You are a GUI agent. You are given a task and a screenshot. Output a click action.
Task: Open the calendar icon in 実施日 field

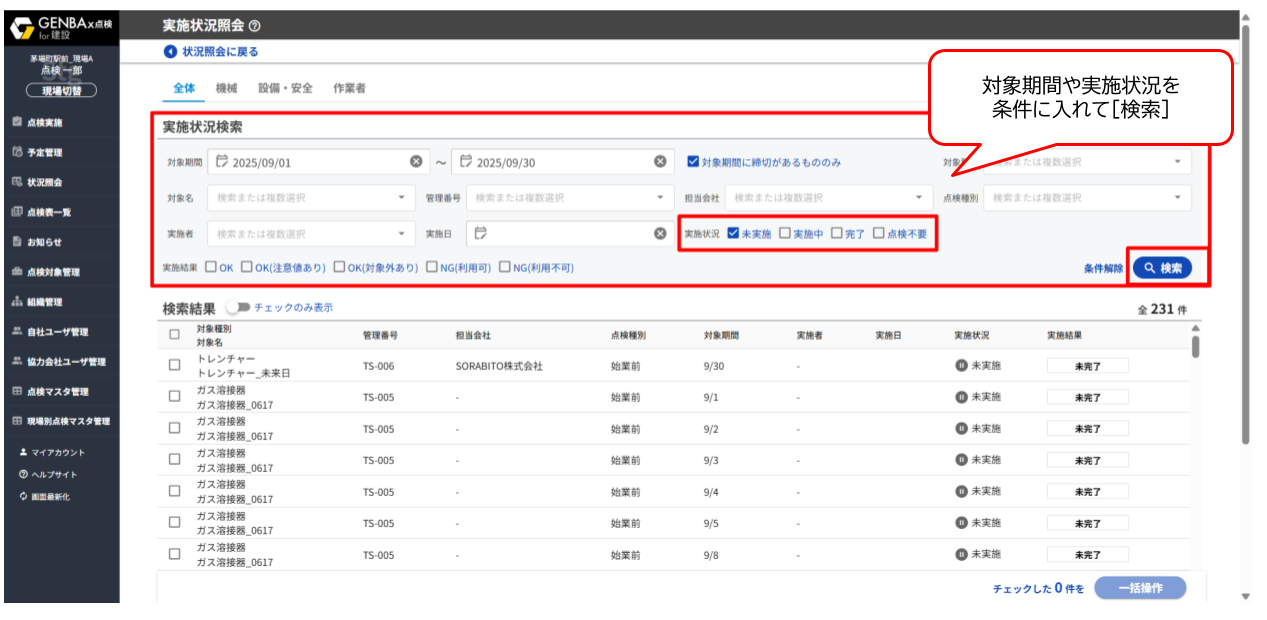(481, 234)
